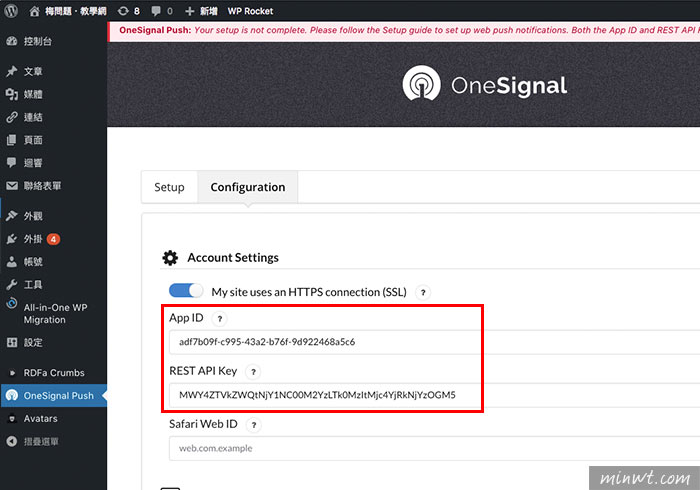Screen dimensions: 700x490
Task: Open 外觀 appearance brush icon
Action: pos(12,216)
